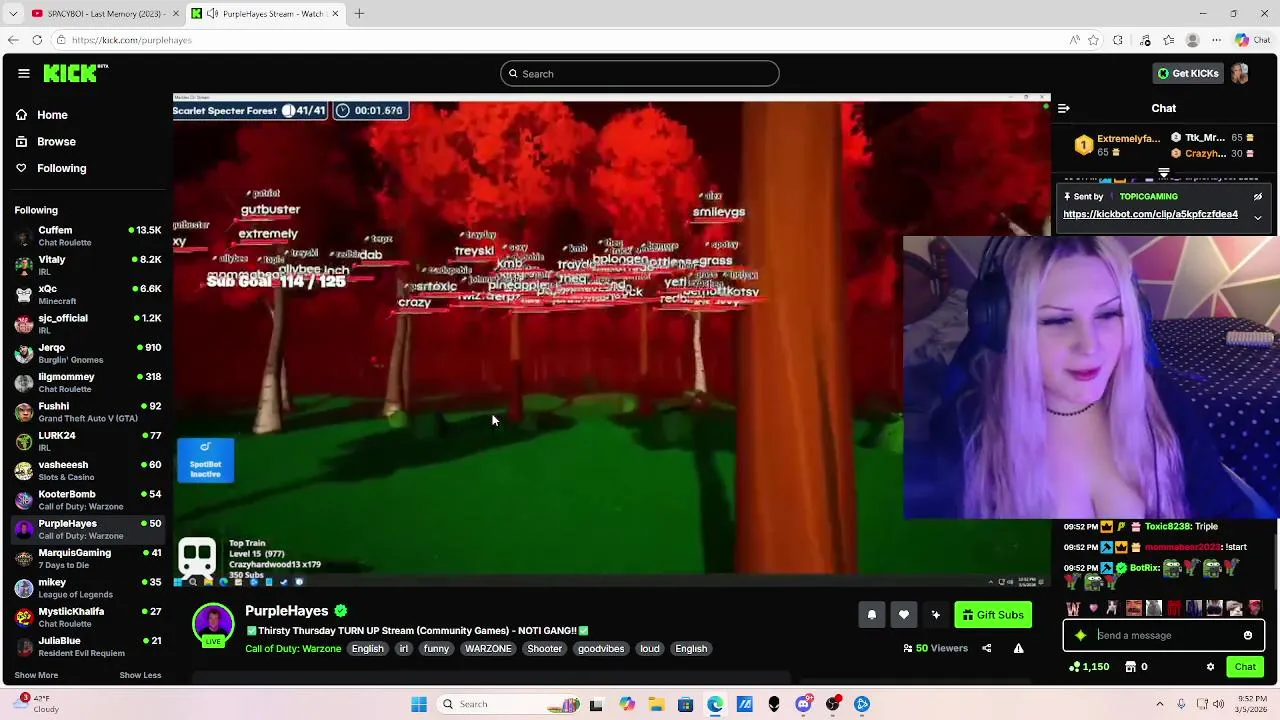
Task: Open Fushhi channel
Action: (88, 411)
